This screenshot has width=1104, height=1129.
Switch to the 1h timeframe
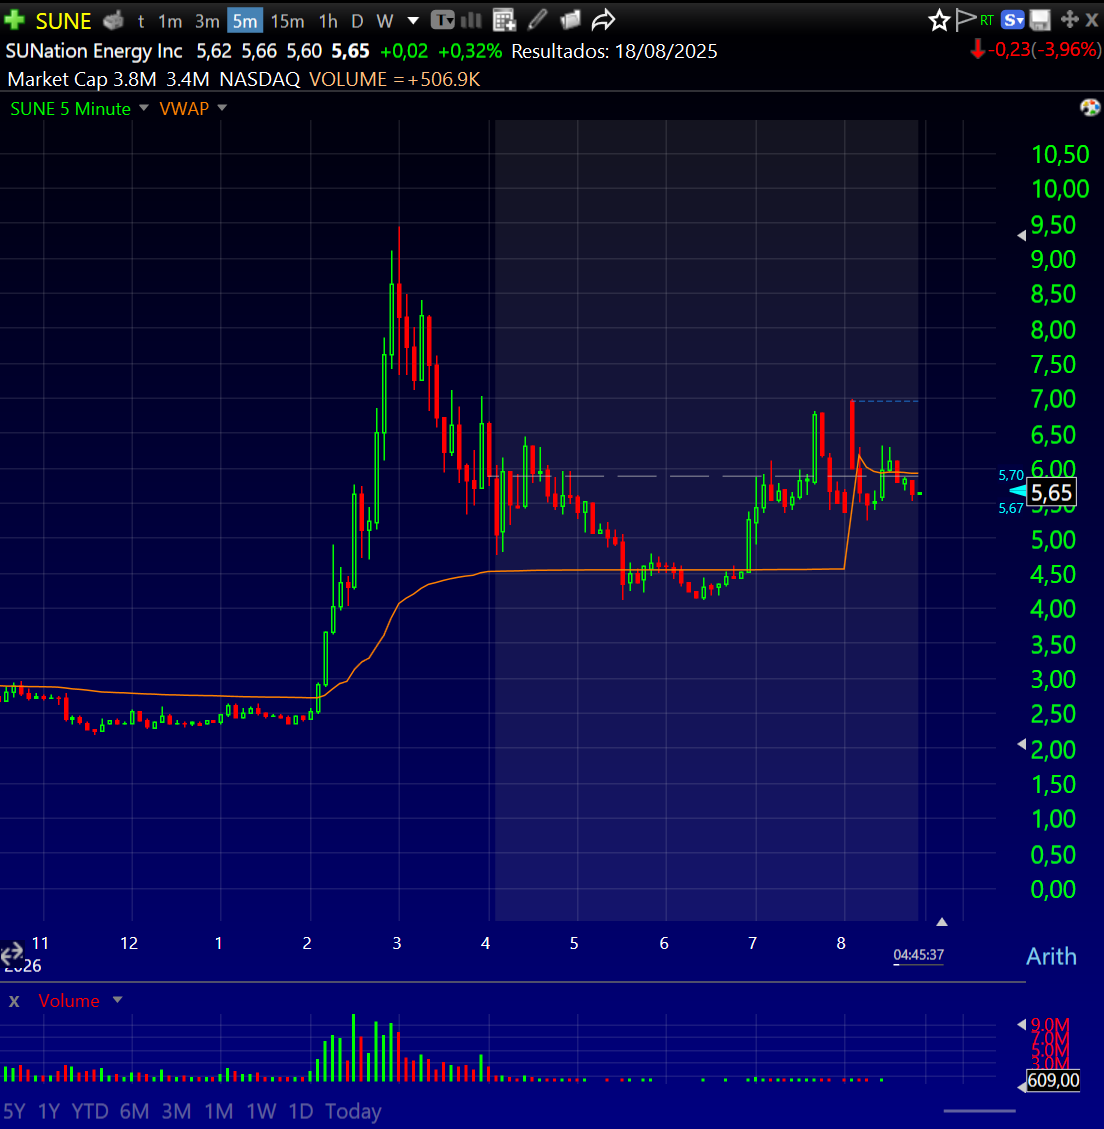328,21
